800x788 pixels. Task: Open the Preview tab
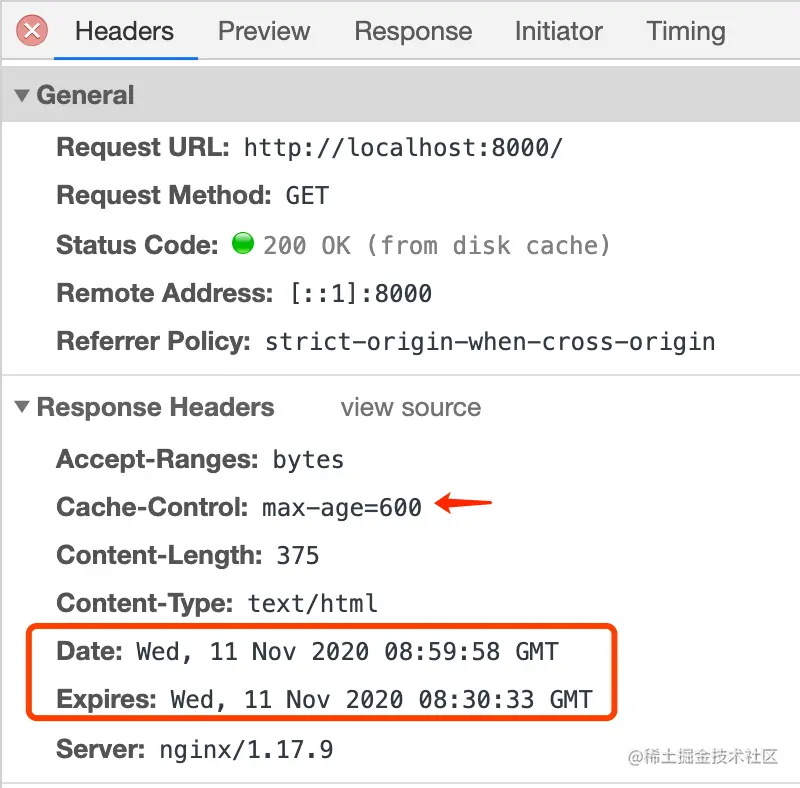click(x=264, y=31)
